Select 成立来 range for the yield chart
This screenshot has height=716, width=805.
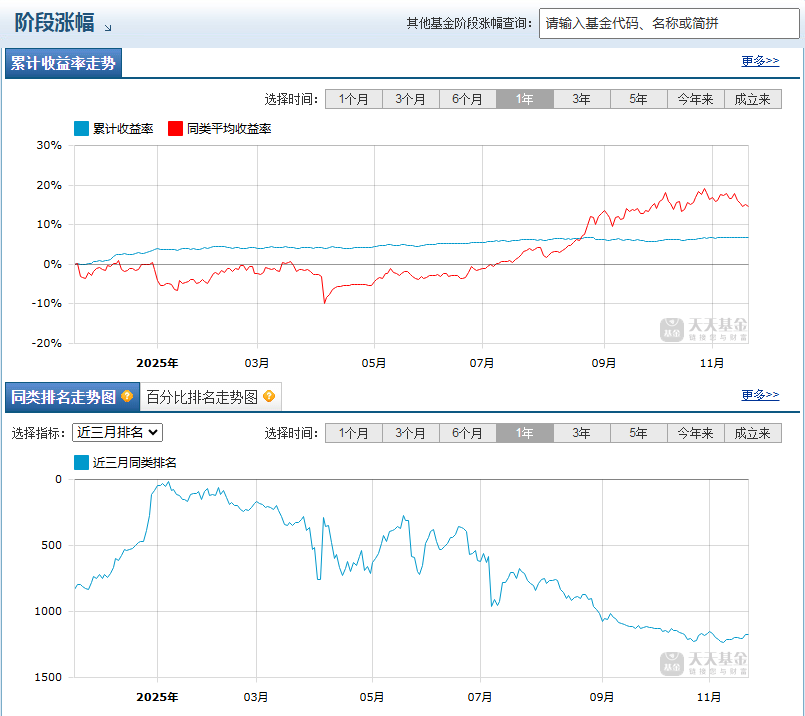click(753, 99)
